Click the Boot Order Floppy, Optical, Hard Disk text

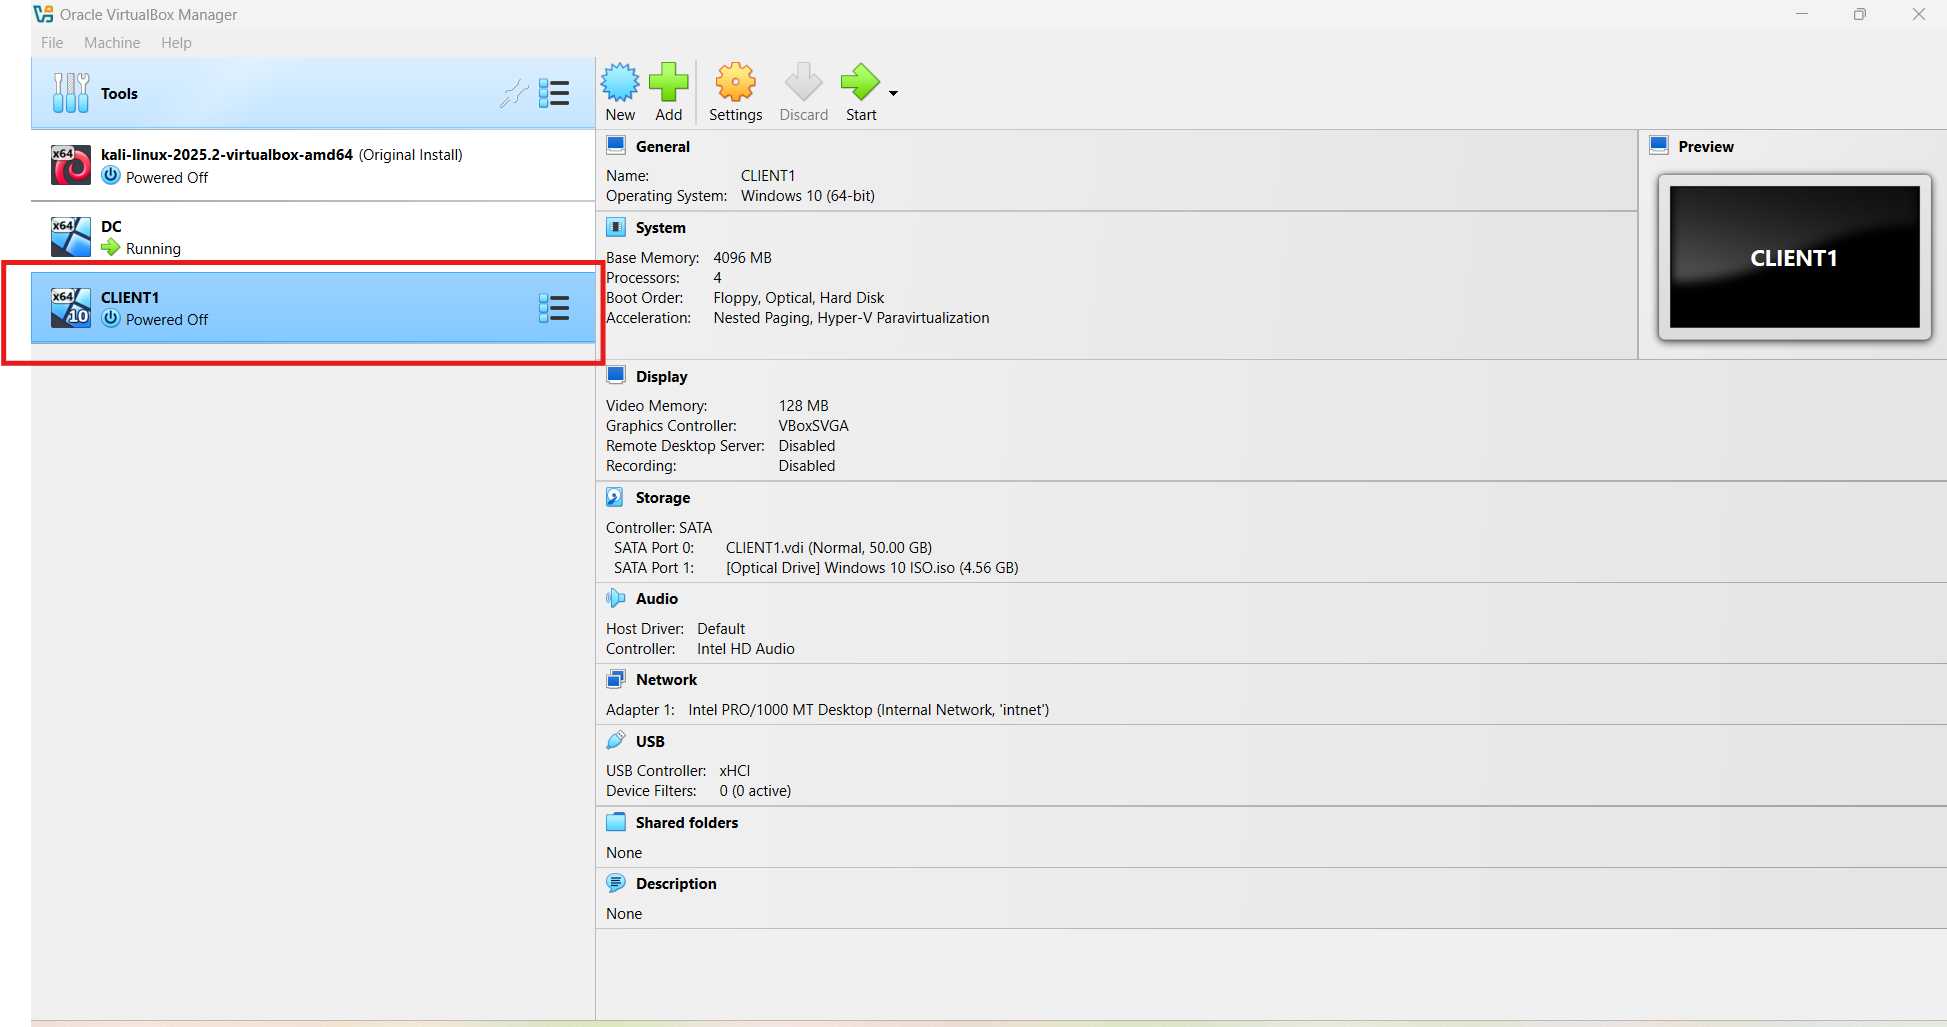coord(799,297)
